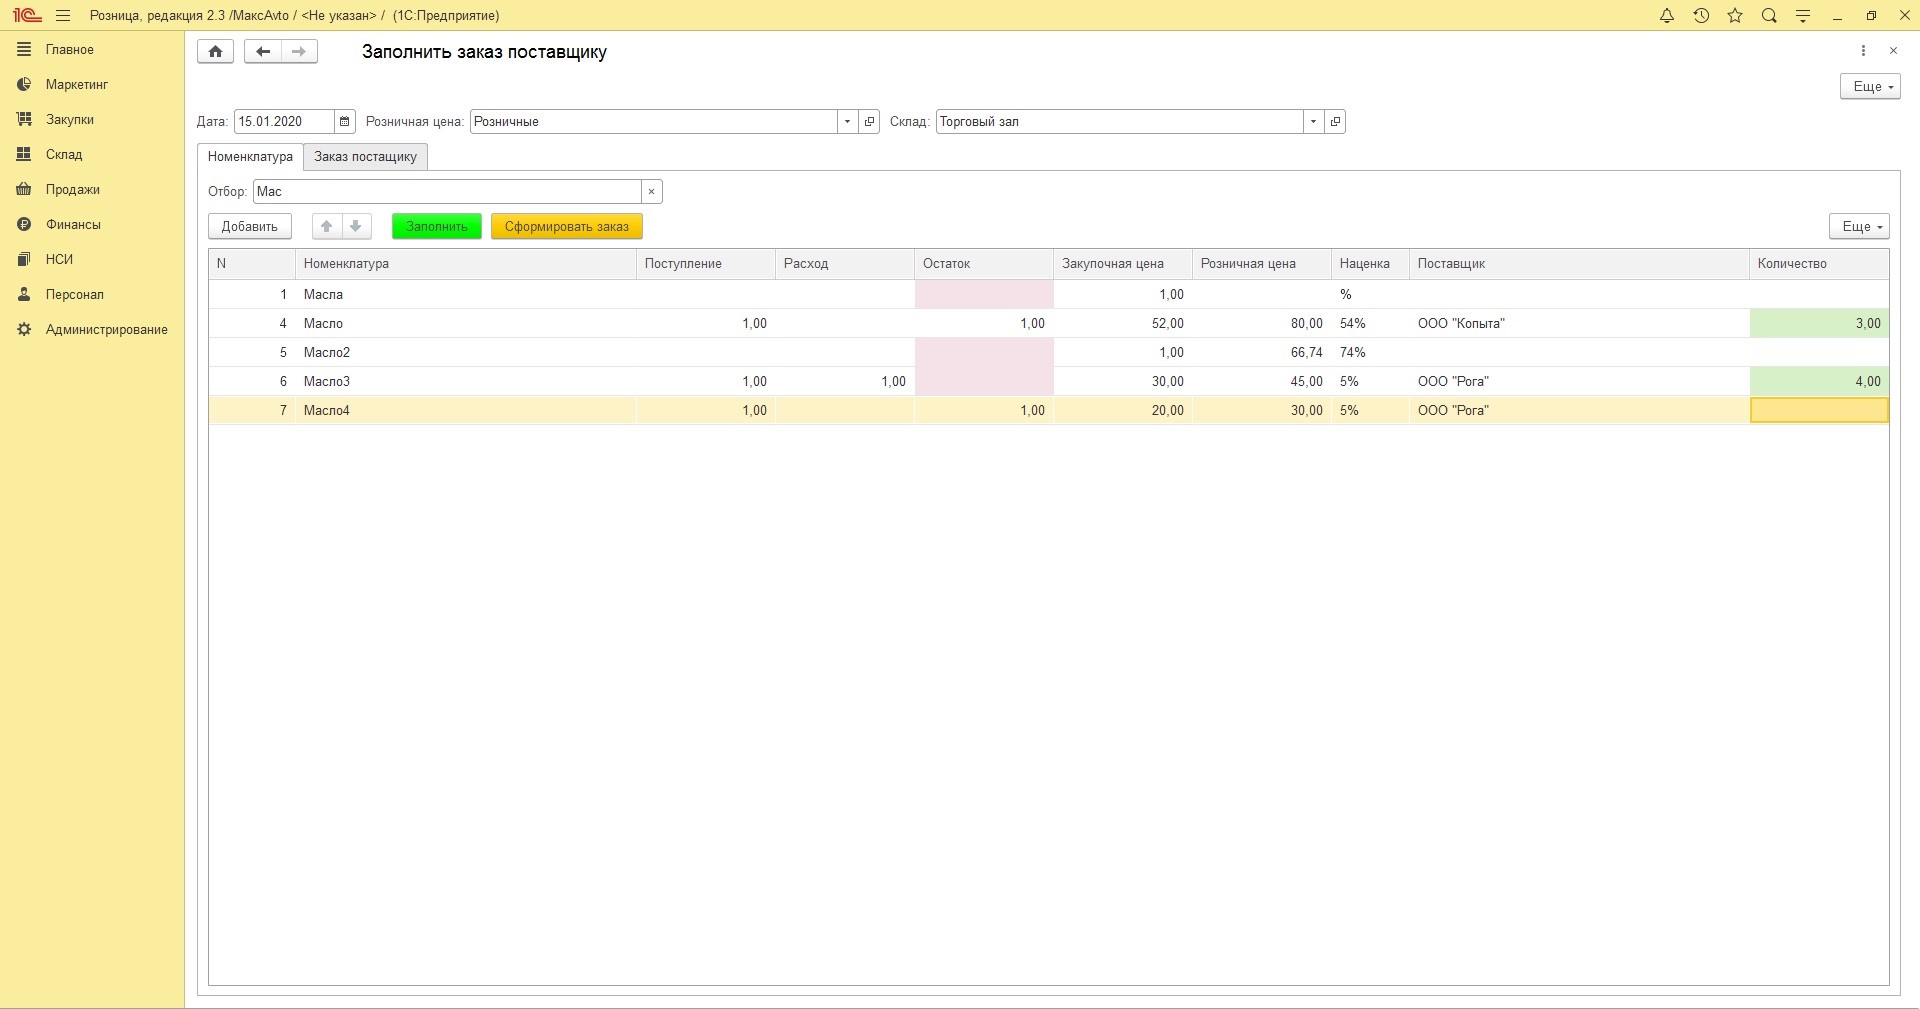Image resolution: width=1920 pixels, height=1009 pixels.
Task: Sort by Количество column header
Action: point(1819,264)
